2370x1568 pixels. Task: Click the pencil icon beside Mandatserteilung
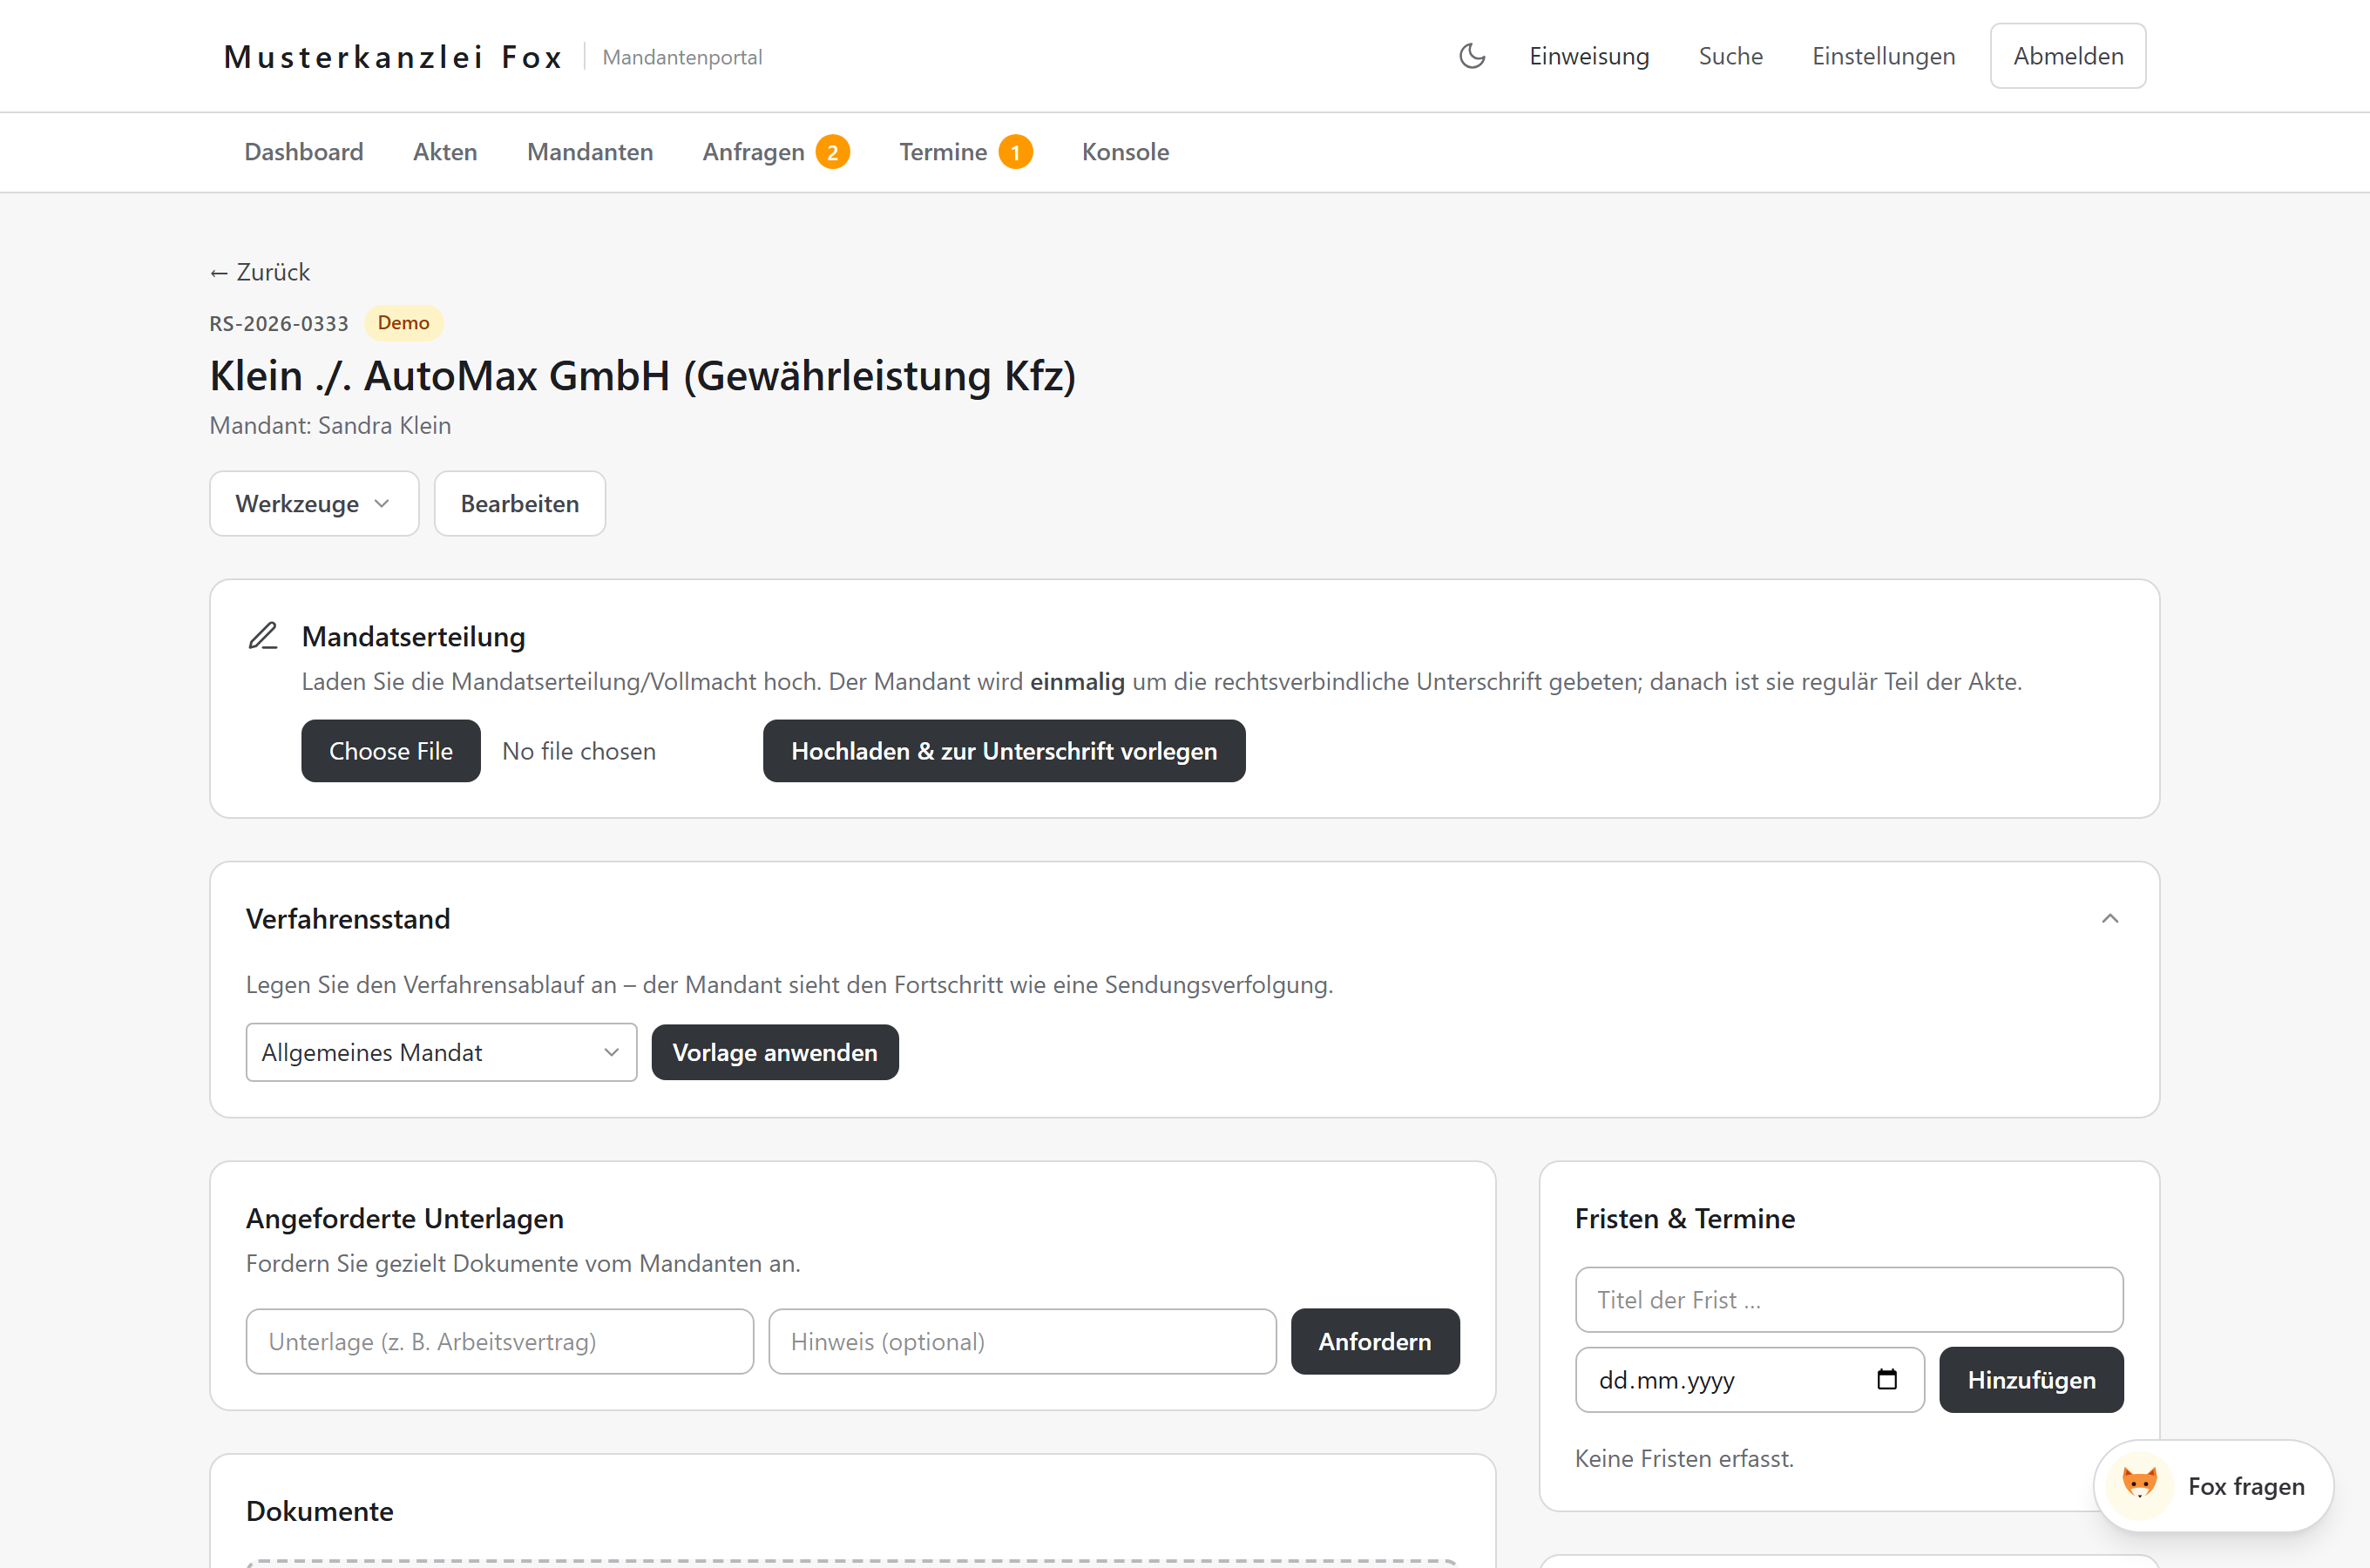point(263,636)
